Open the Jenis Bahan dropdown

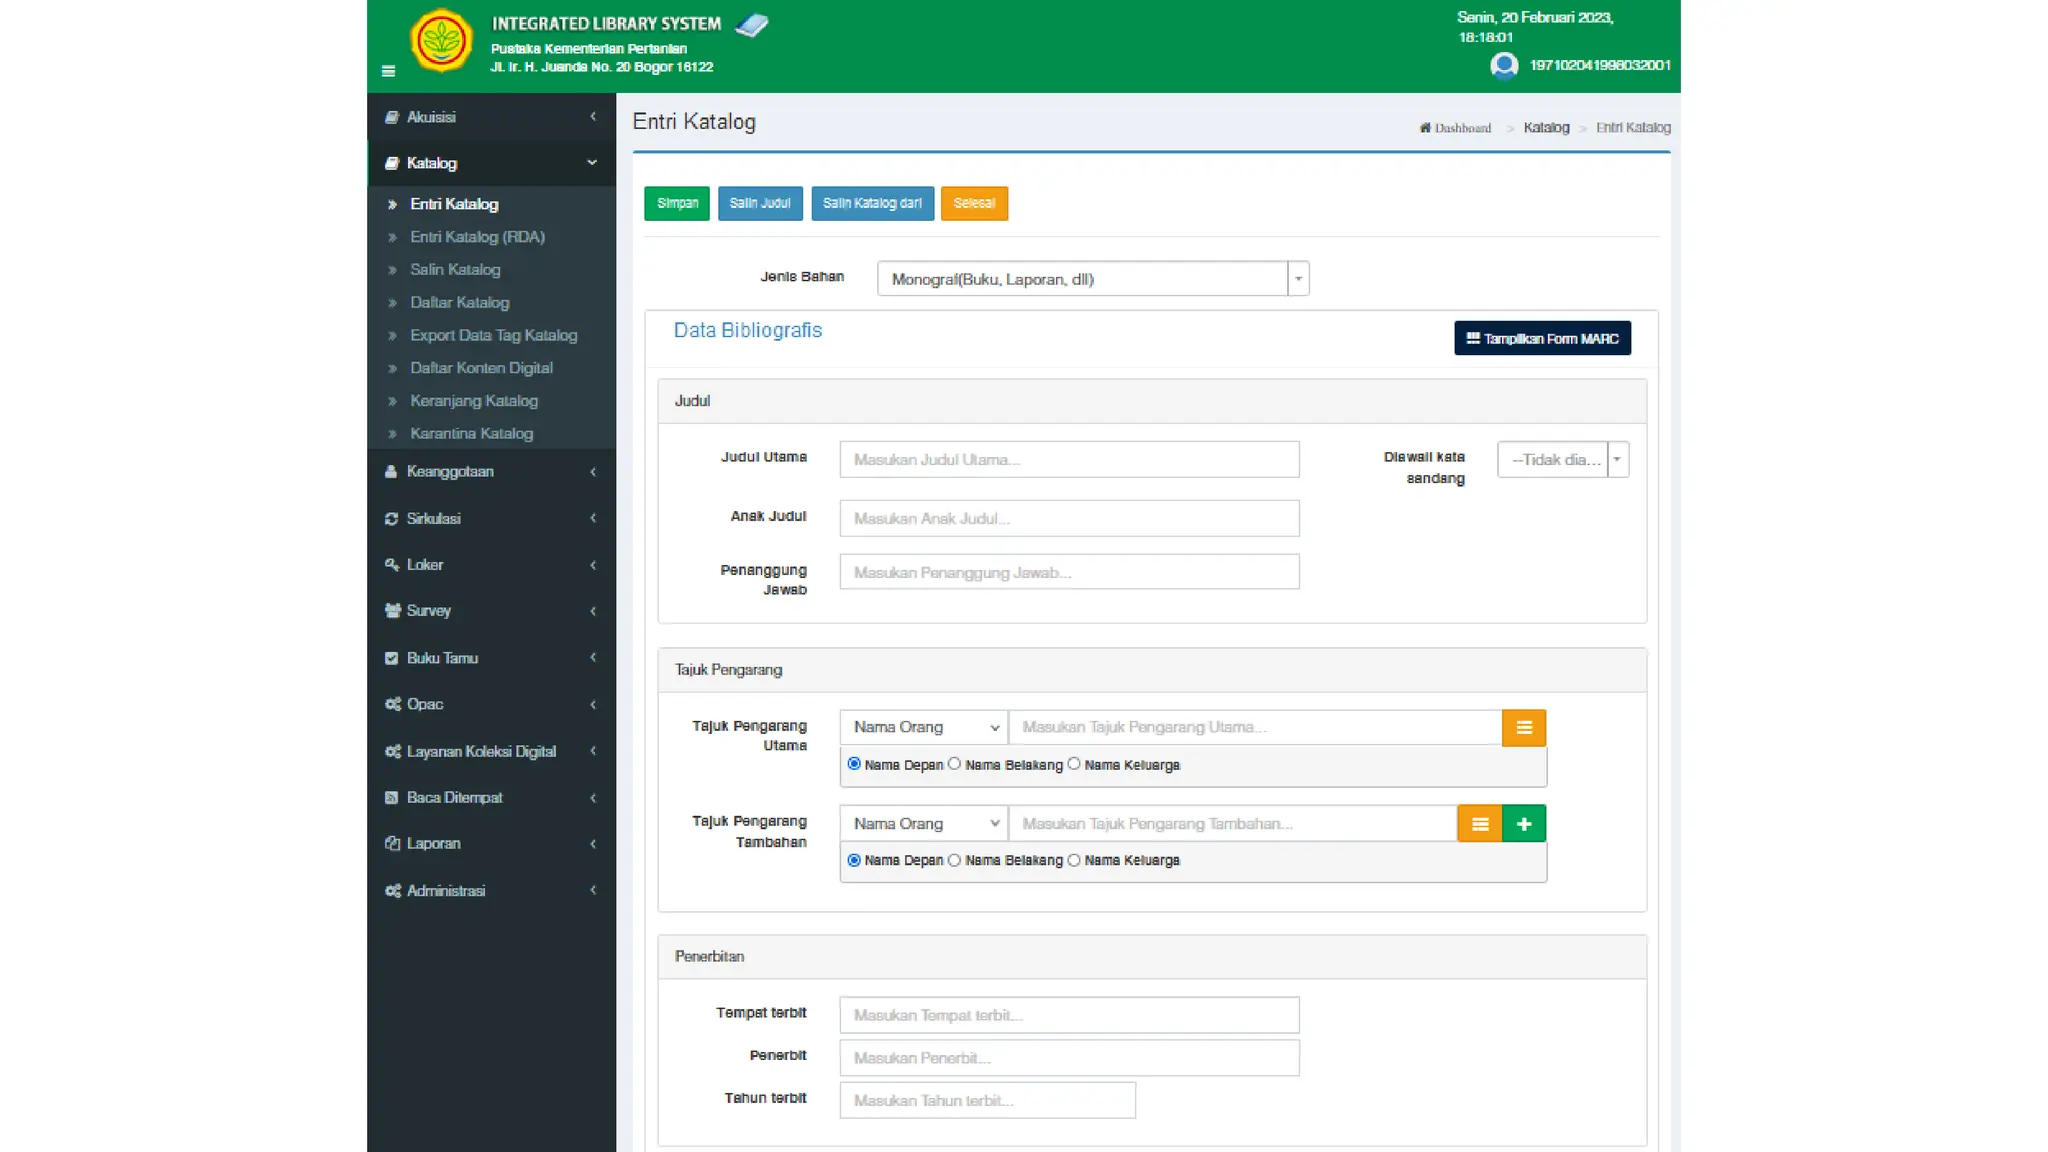[1092, 279]
